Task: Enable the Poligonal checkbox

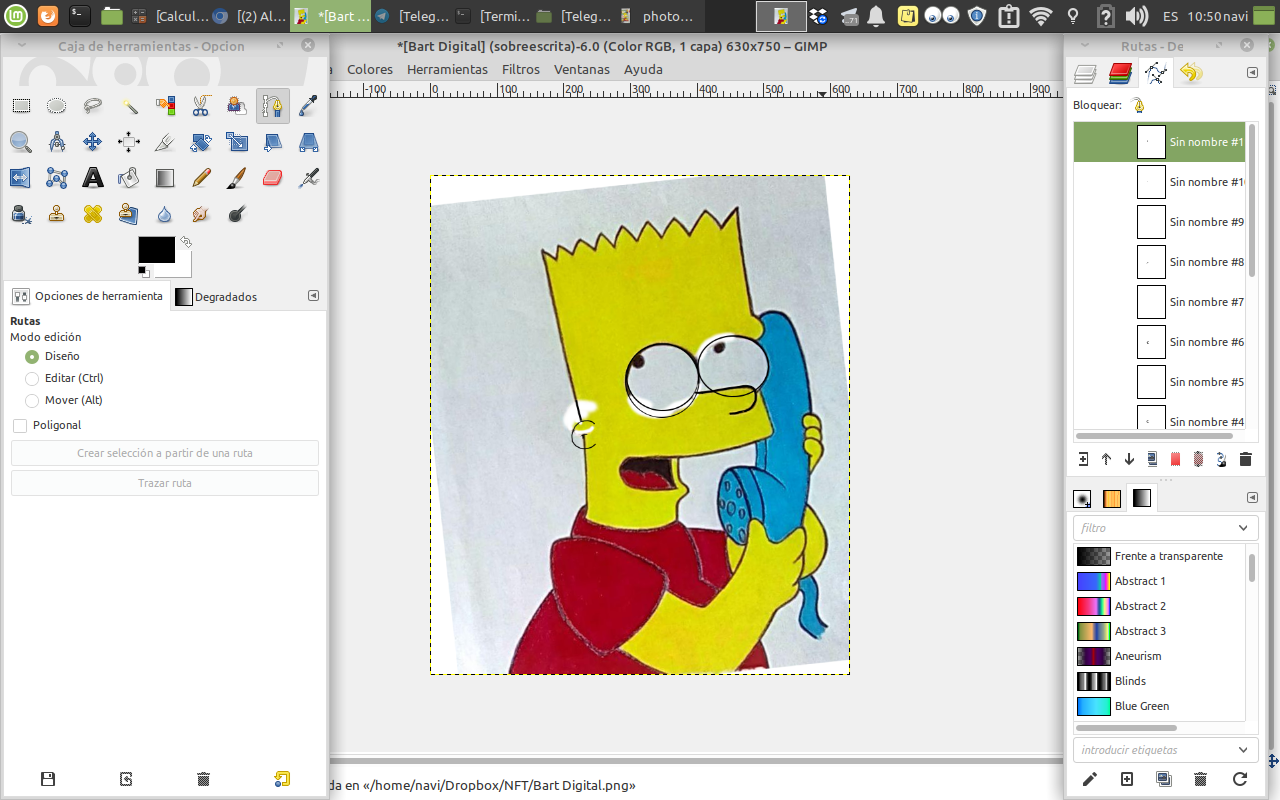Action: (x=20, y=425)
